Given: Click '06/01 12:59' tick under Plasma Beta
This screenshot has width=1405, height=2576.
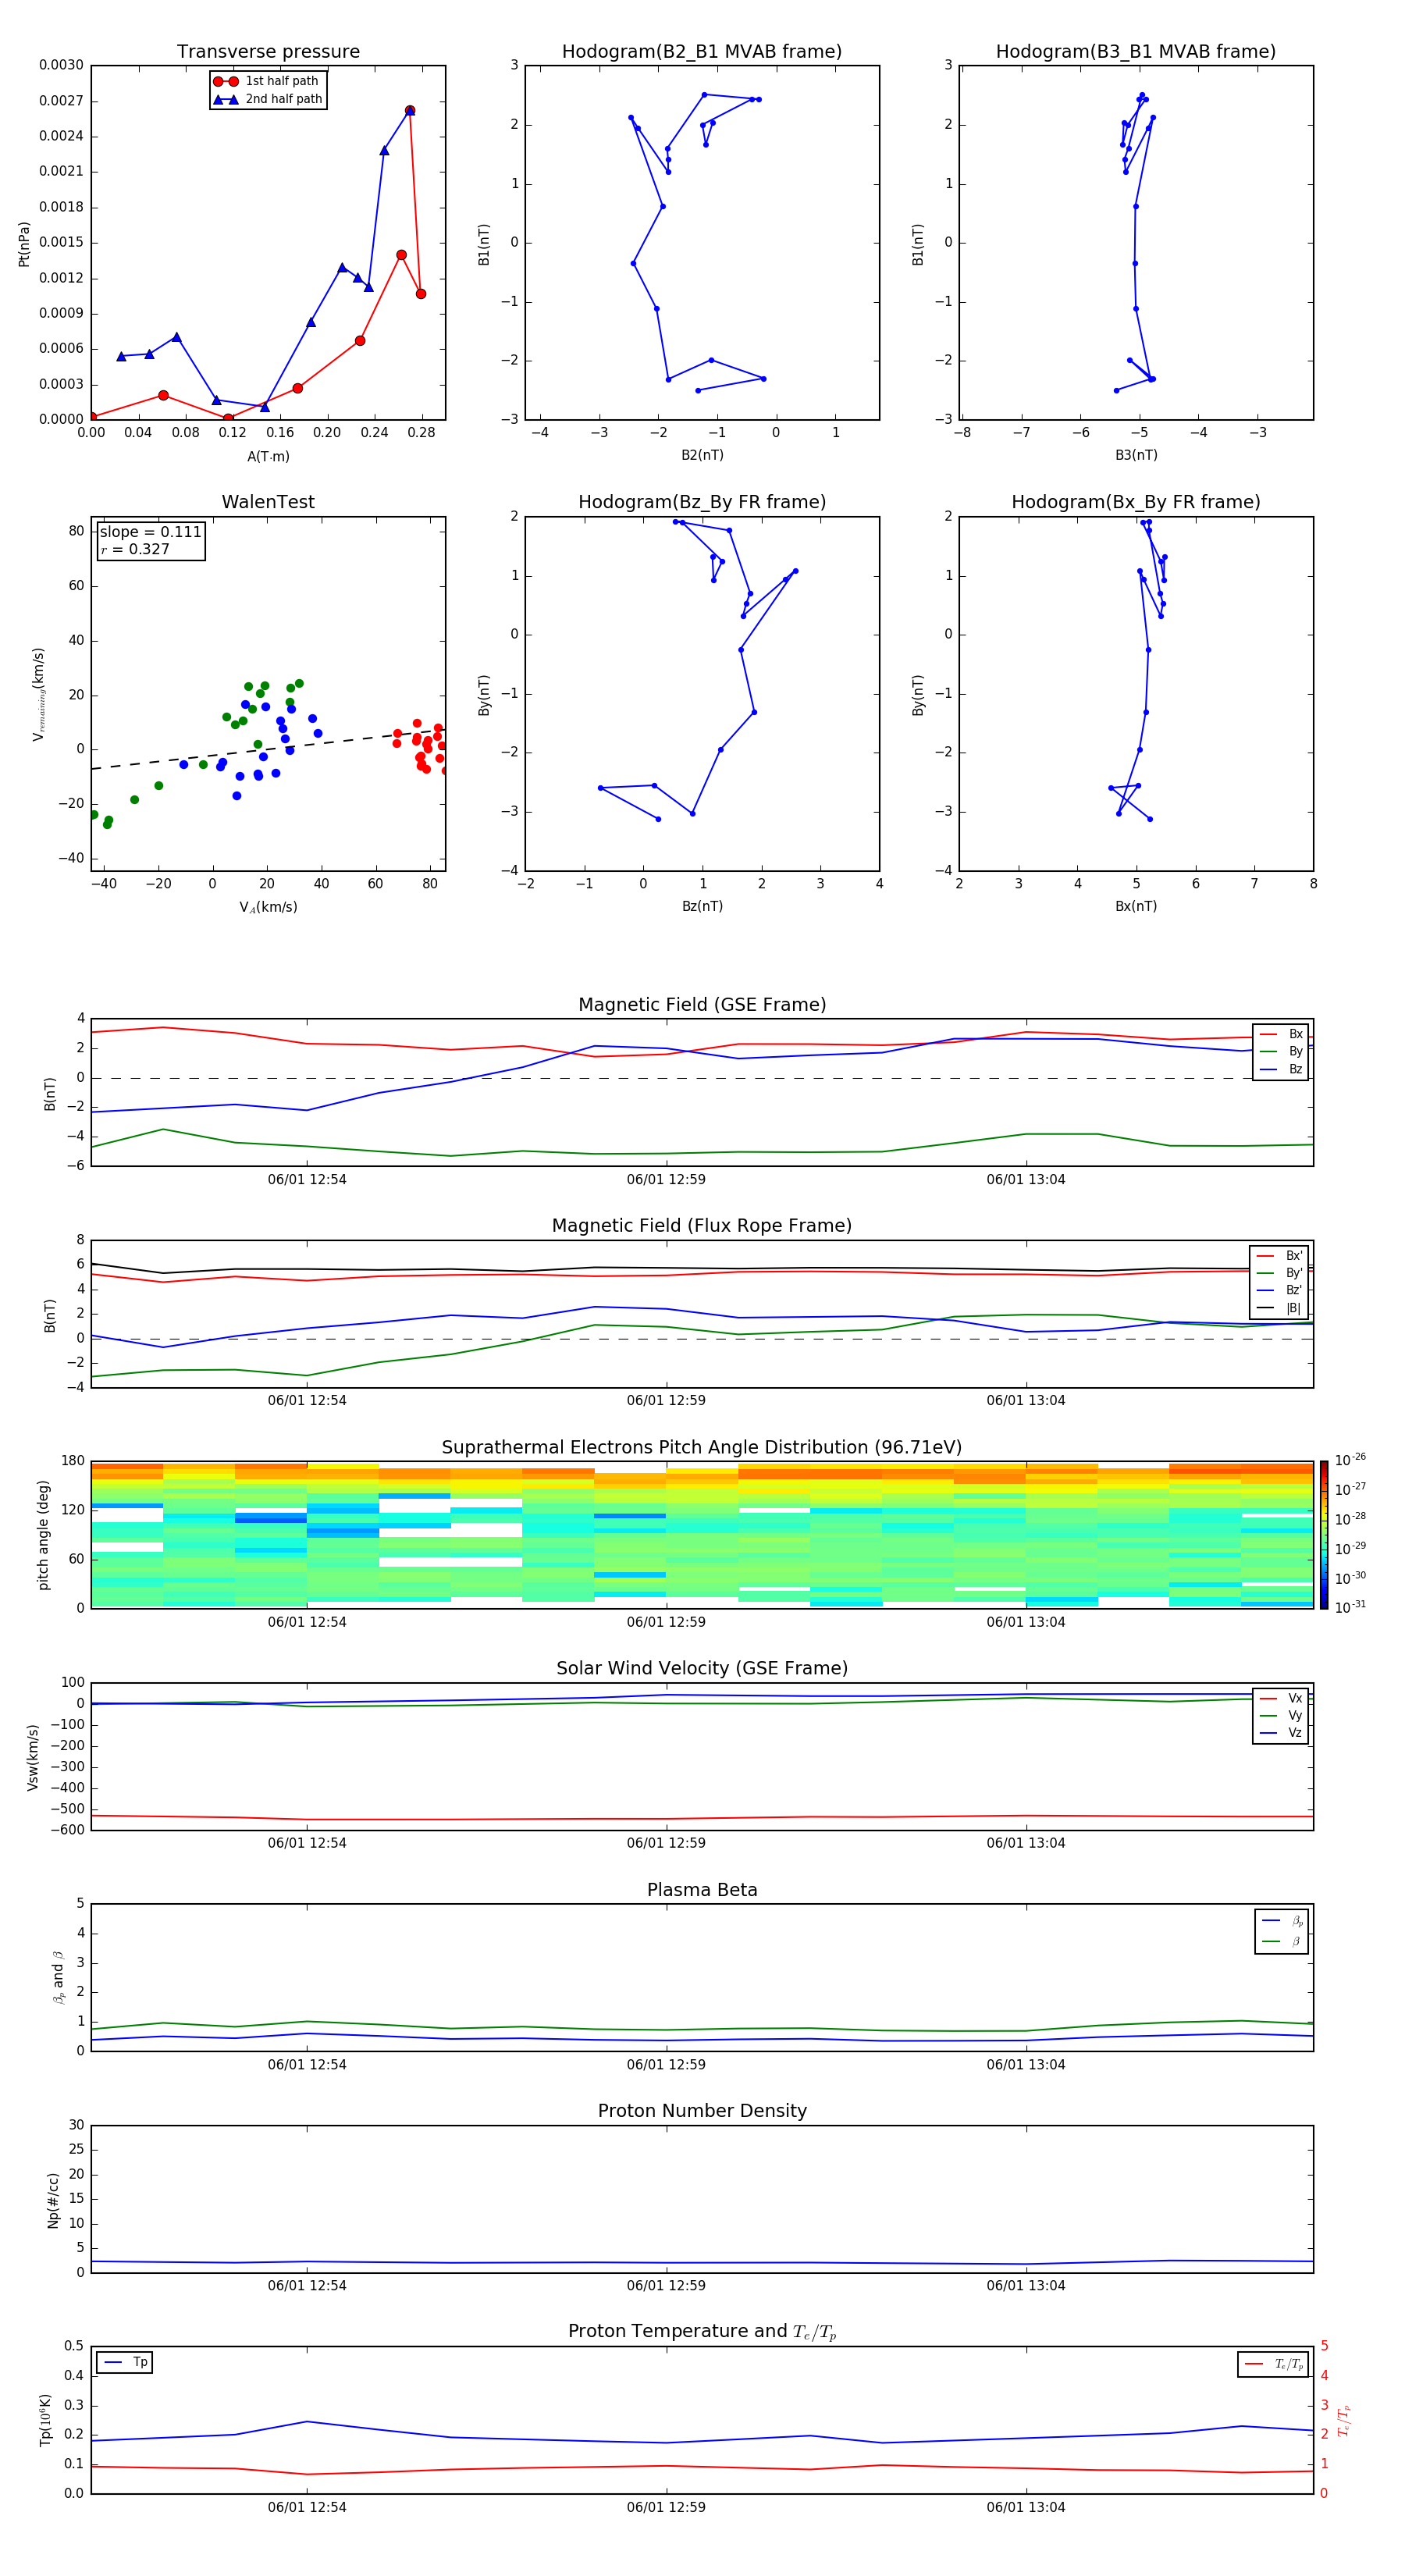Looking at the screenshot, I should click(666, 2065).
